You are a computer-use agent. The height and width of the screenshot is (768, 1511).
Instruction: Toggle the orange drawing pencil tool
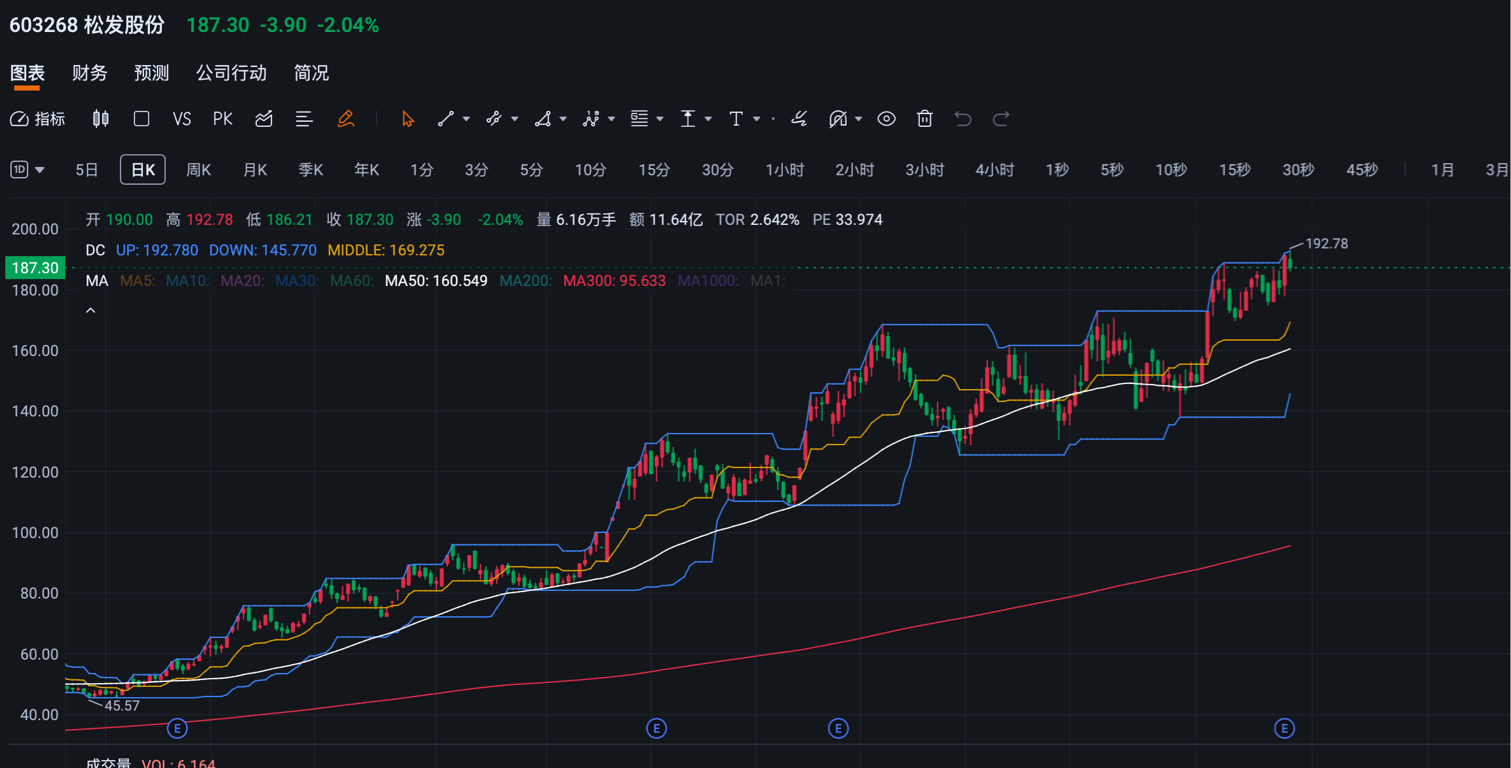346,119
